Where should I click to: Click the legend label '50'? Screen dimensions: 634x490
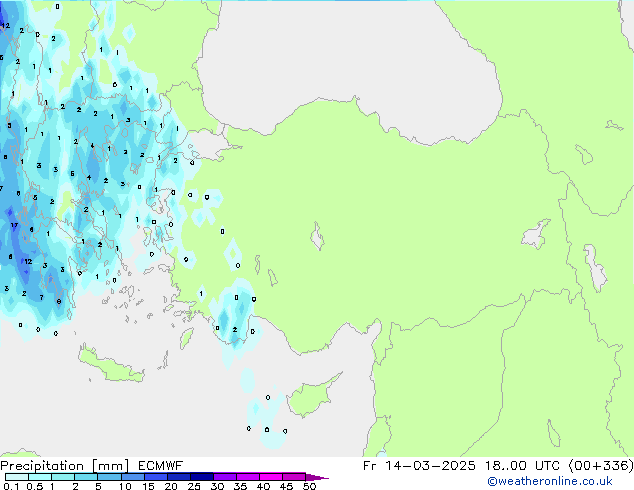click(309, 486)
